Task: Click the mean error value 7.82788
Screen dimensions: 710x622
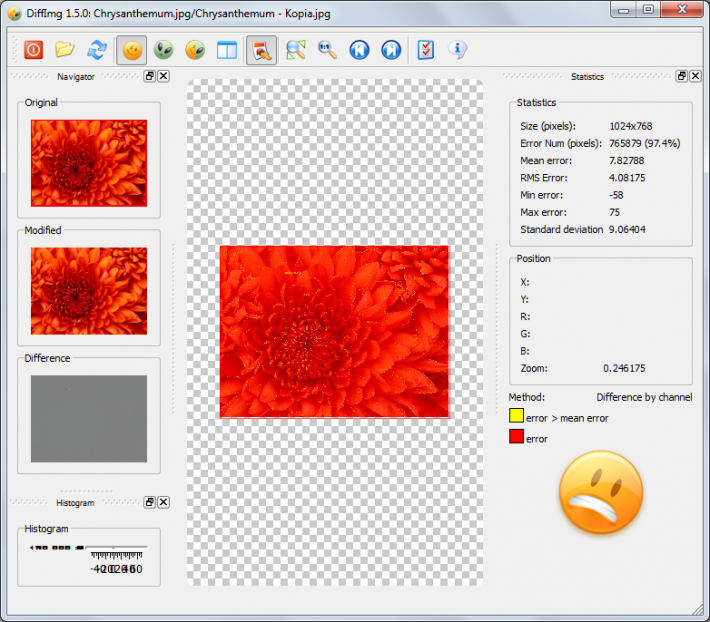Action: pyautogui.click(x=626, y=161)
